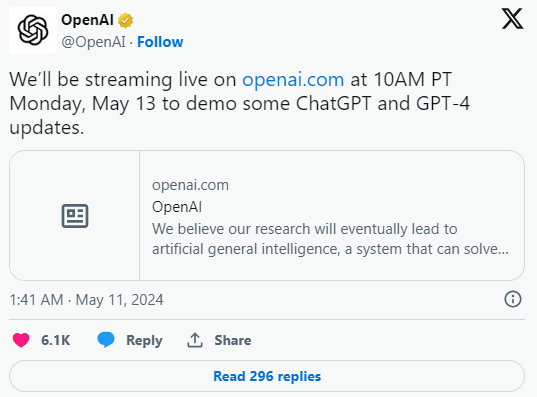Click the 6.1K likes count

55,340
